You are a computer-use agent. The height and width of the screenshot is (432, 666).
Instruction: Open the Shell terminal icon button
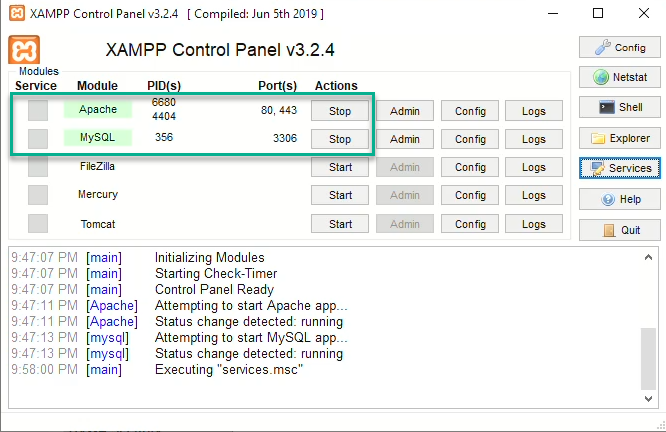point(620,107)
